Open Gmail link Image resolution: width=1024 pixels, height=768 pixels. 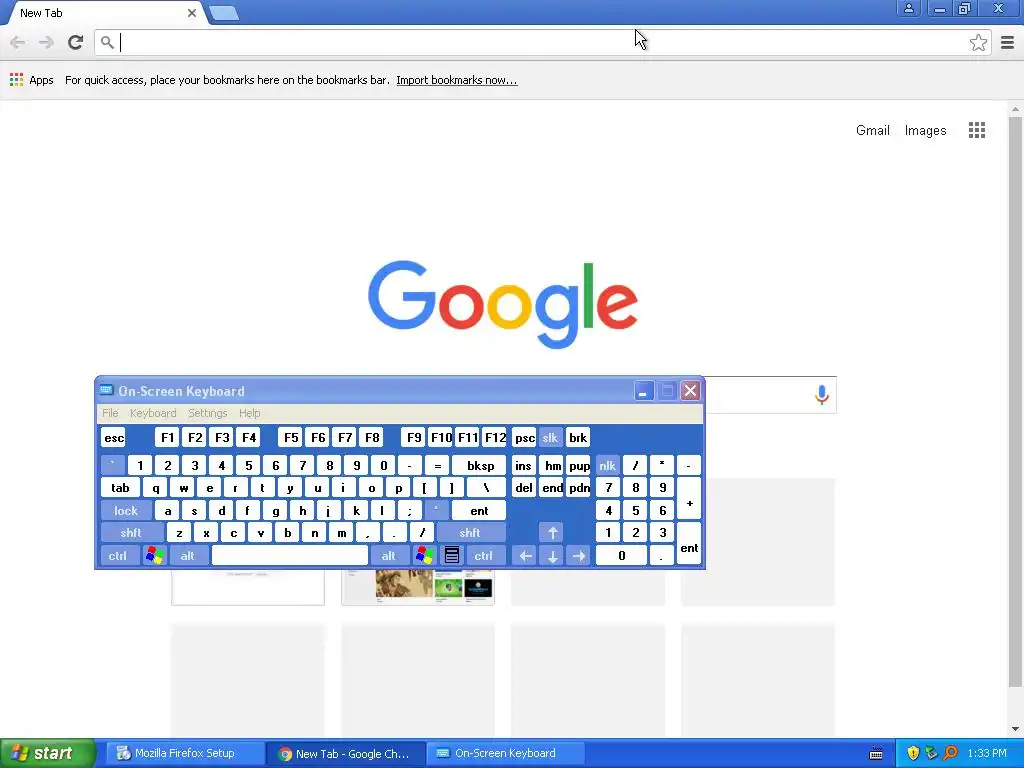(872, 130)
